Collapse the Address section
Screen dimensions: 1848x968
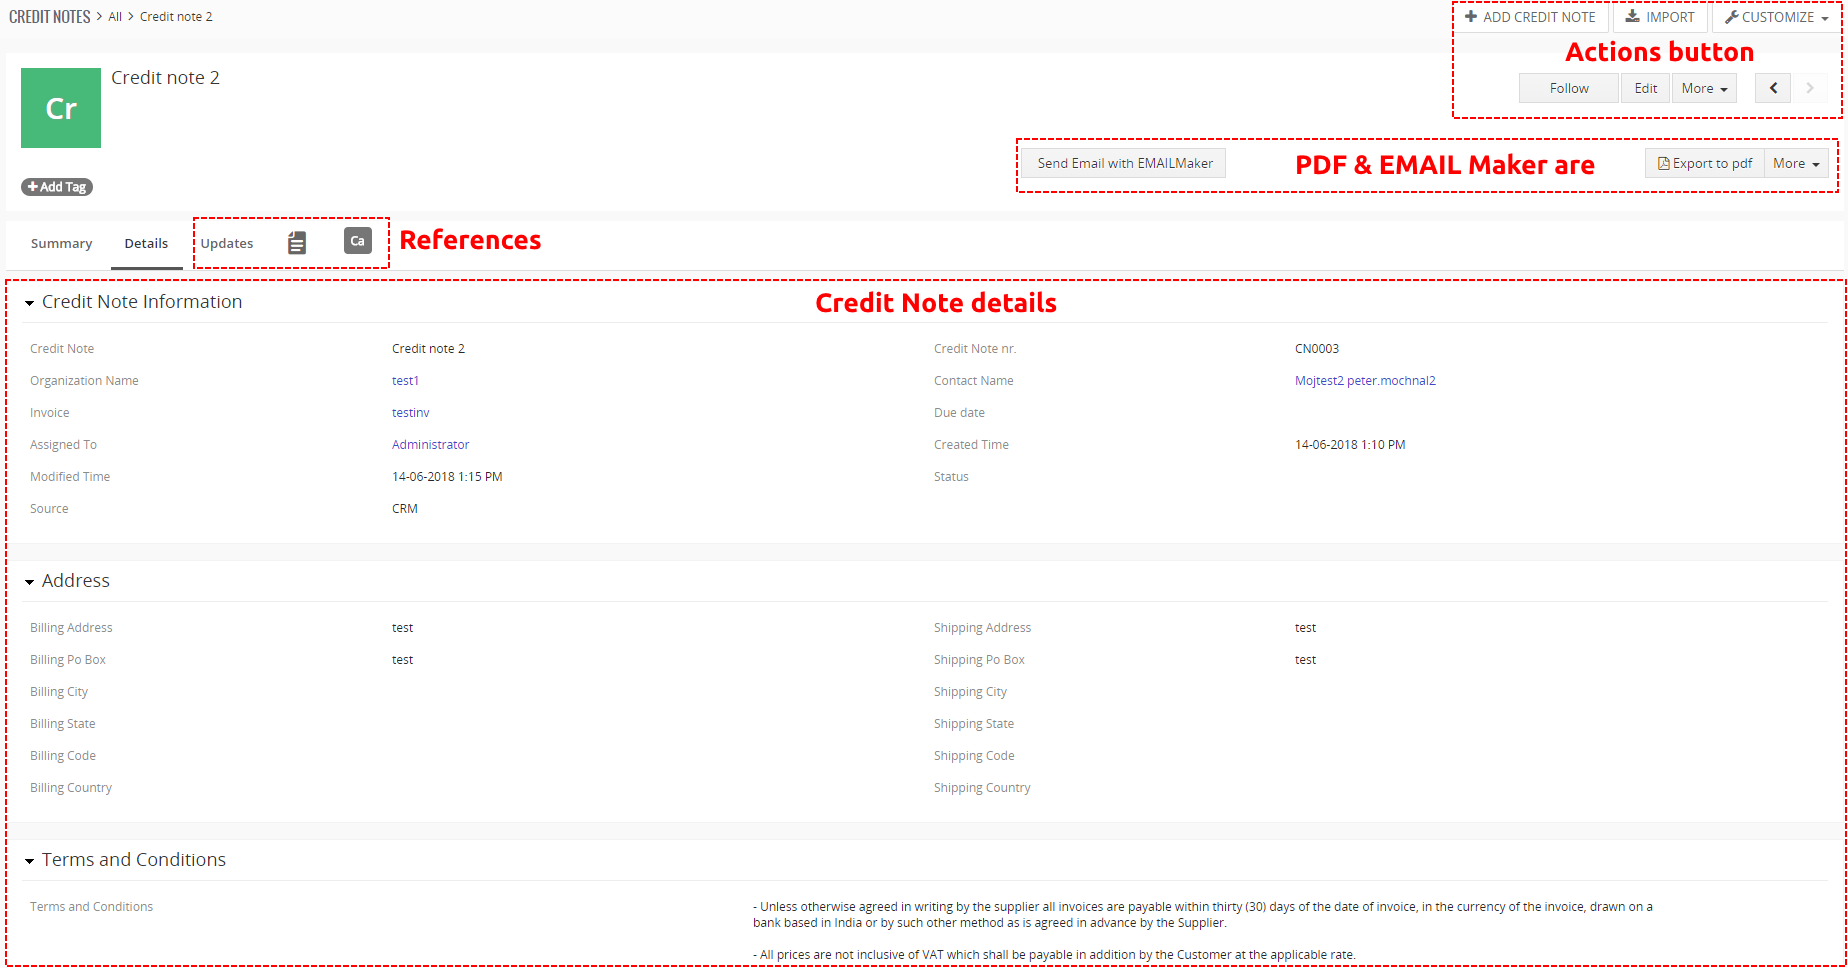(x=30, y=582)
